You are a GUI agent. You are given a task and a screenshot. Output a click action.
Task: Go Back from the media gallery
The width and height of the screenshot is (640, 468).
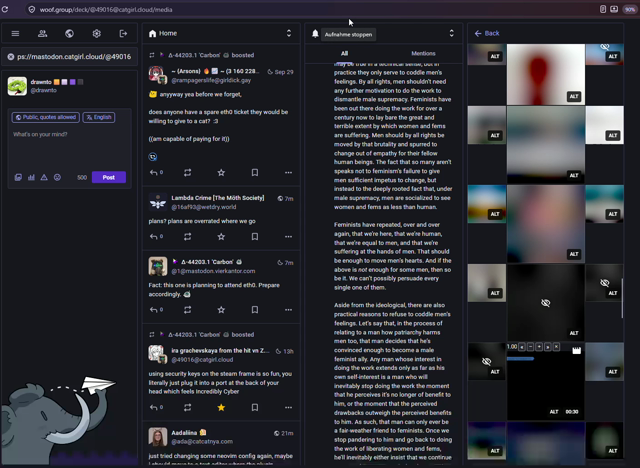coord(487,33)
